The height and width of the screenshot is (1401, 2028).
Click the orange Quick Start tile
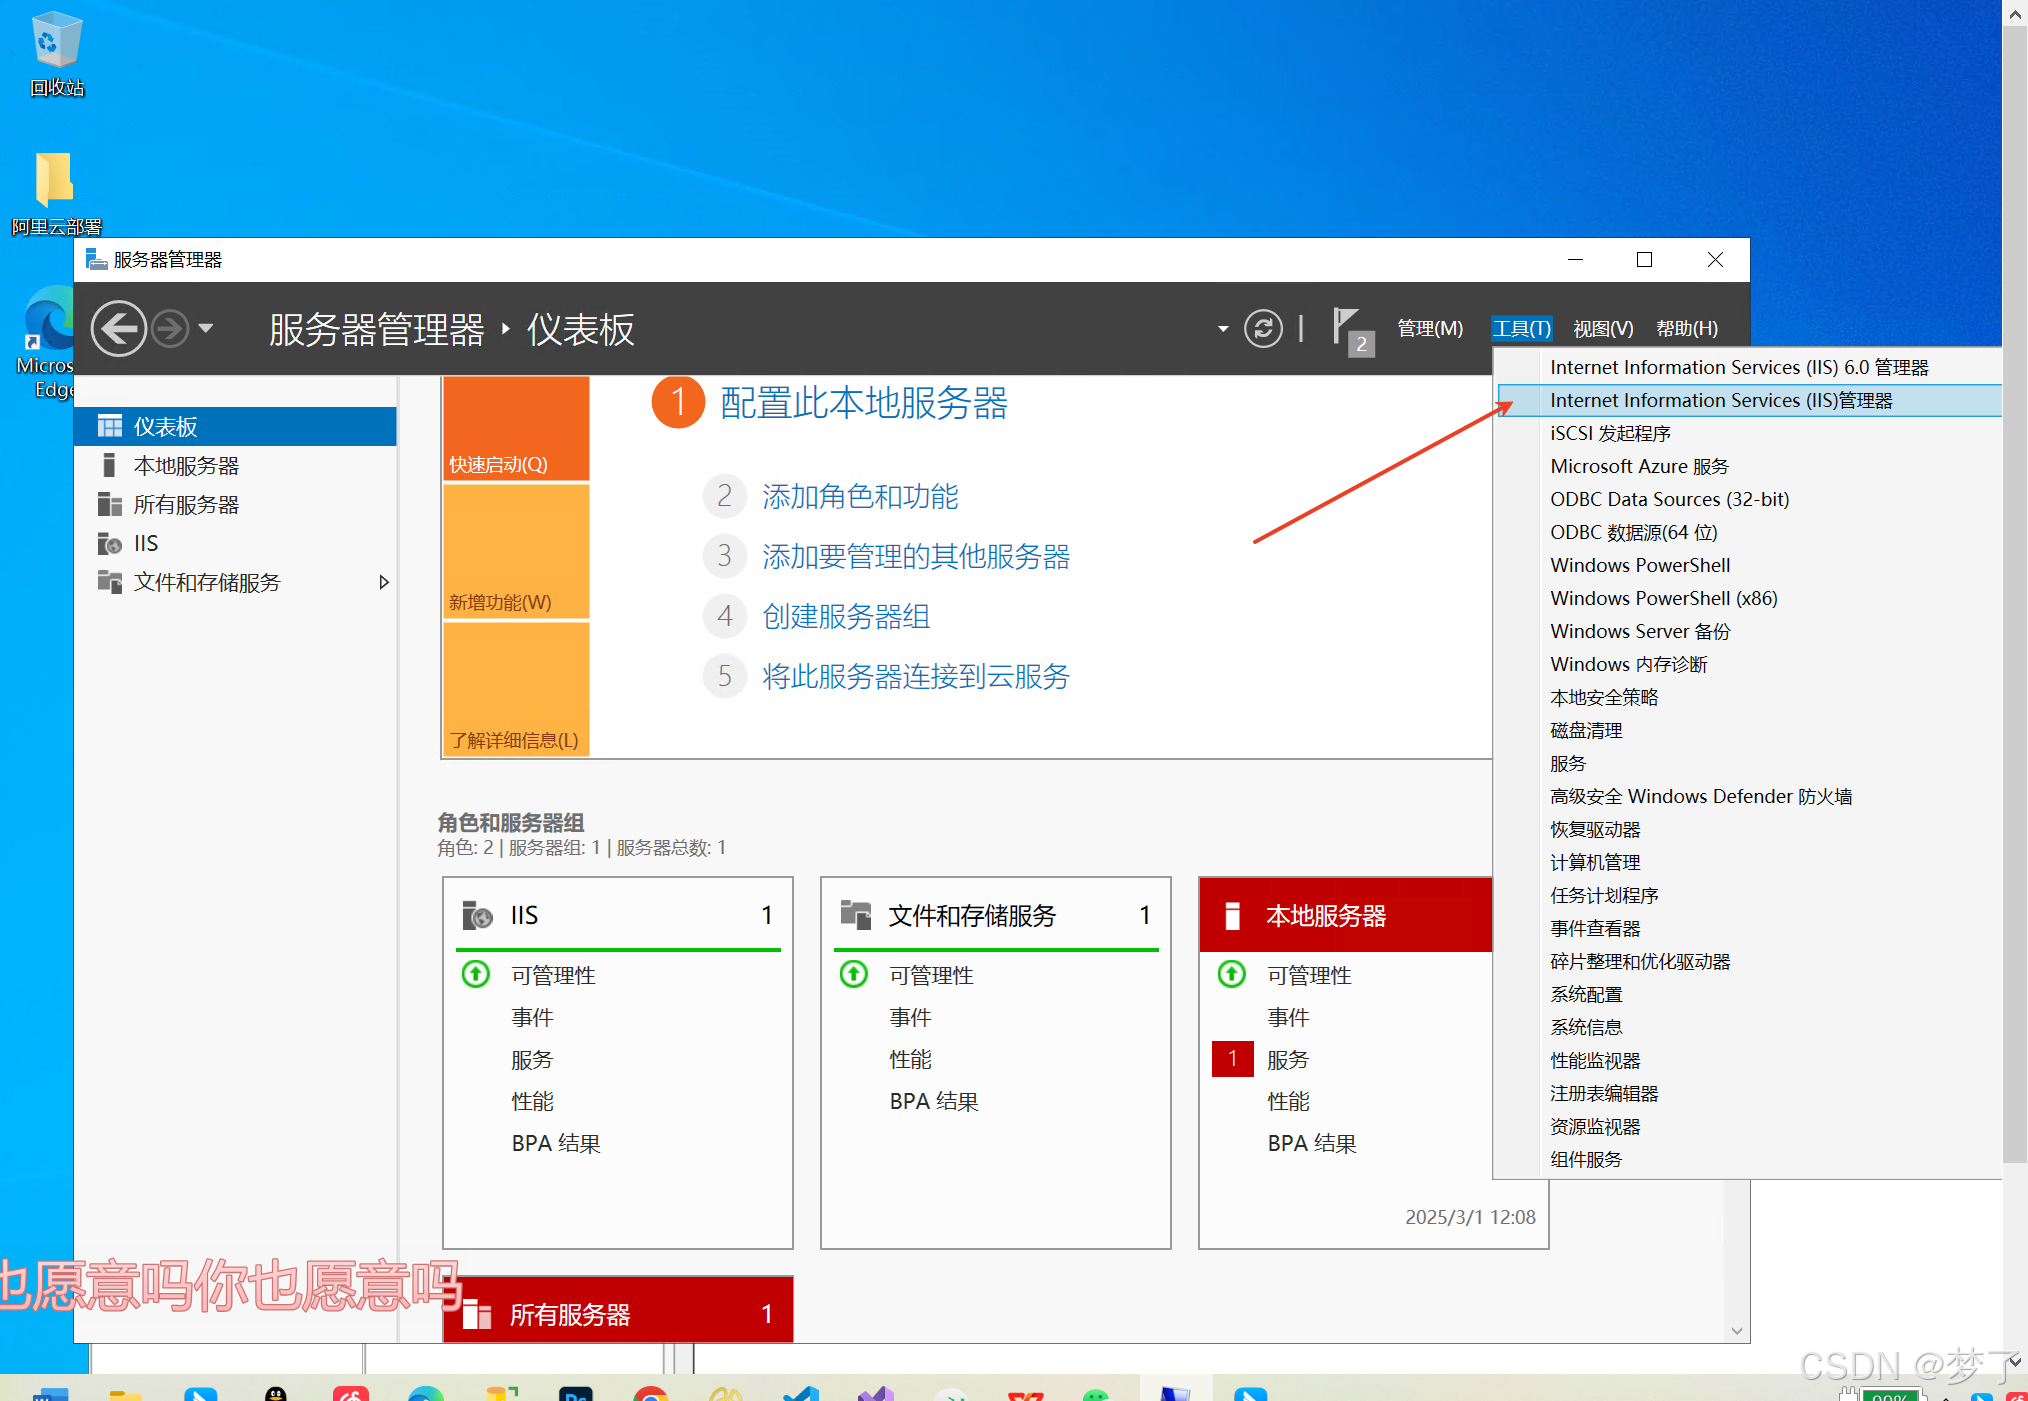[x=516, y=429]
